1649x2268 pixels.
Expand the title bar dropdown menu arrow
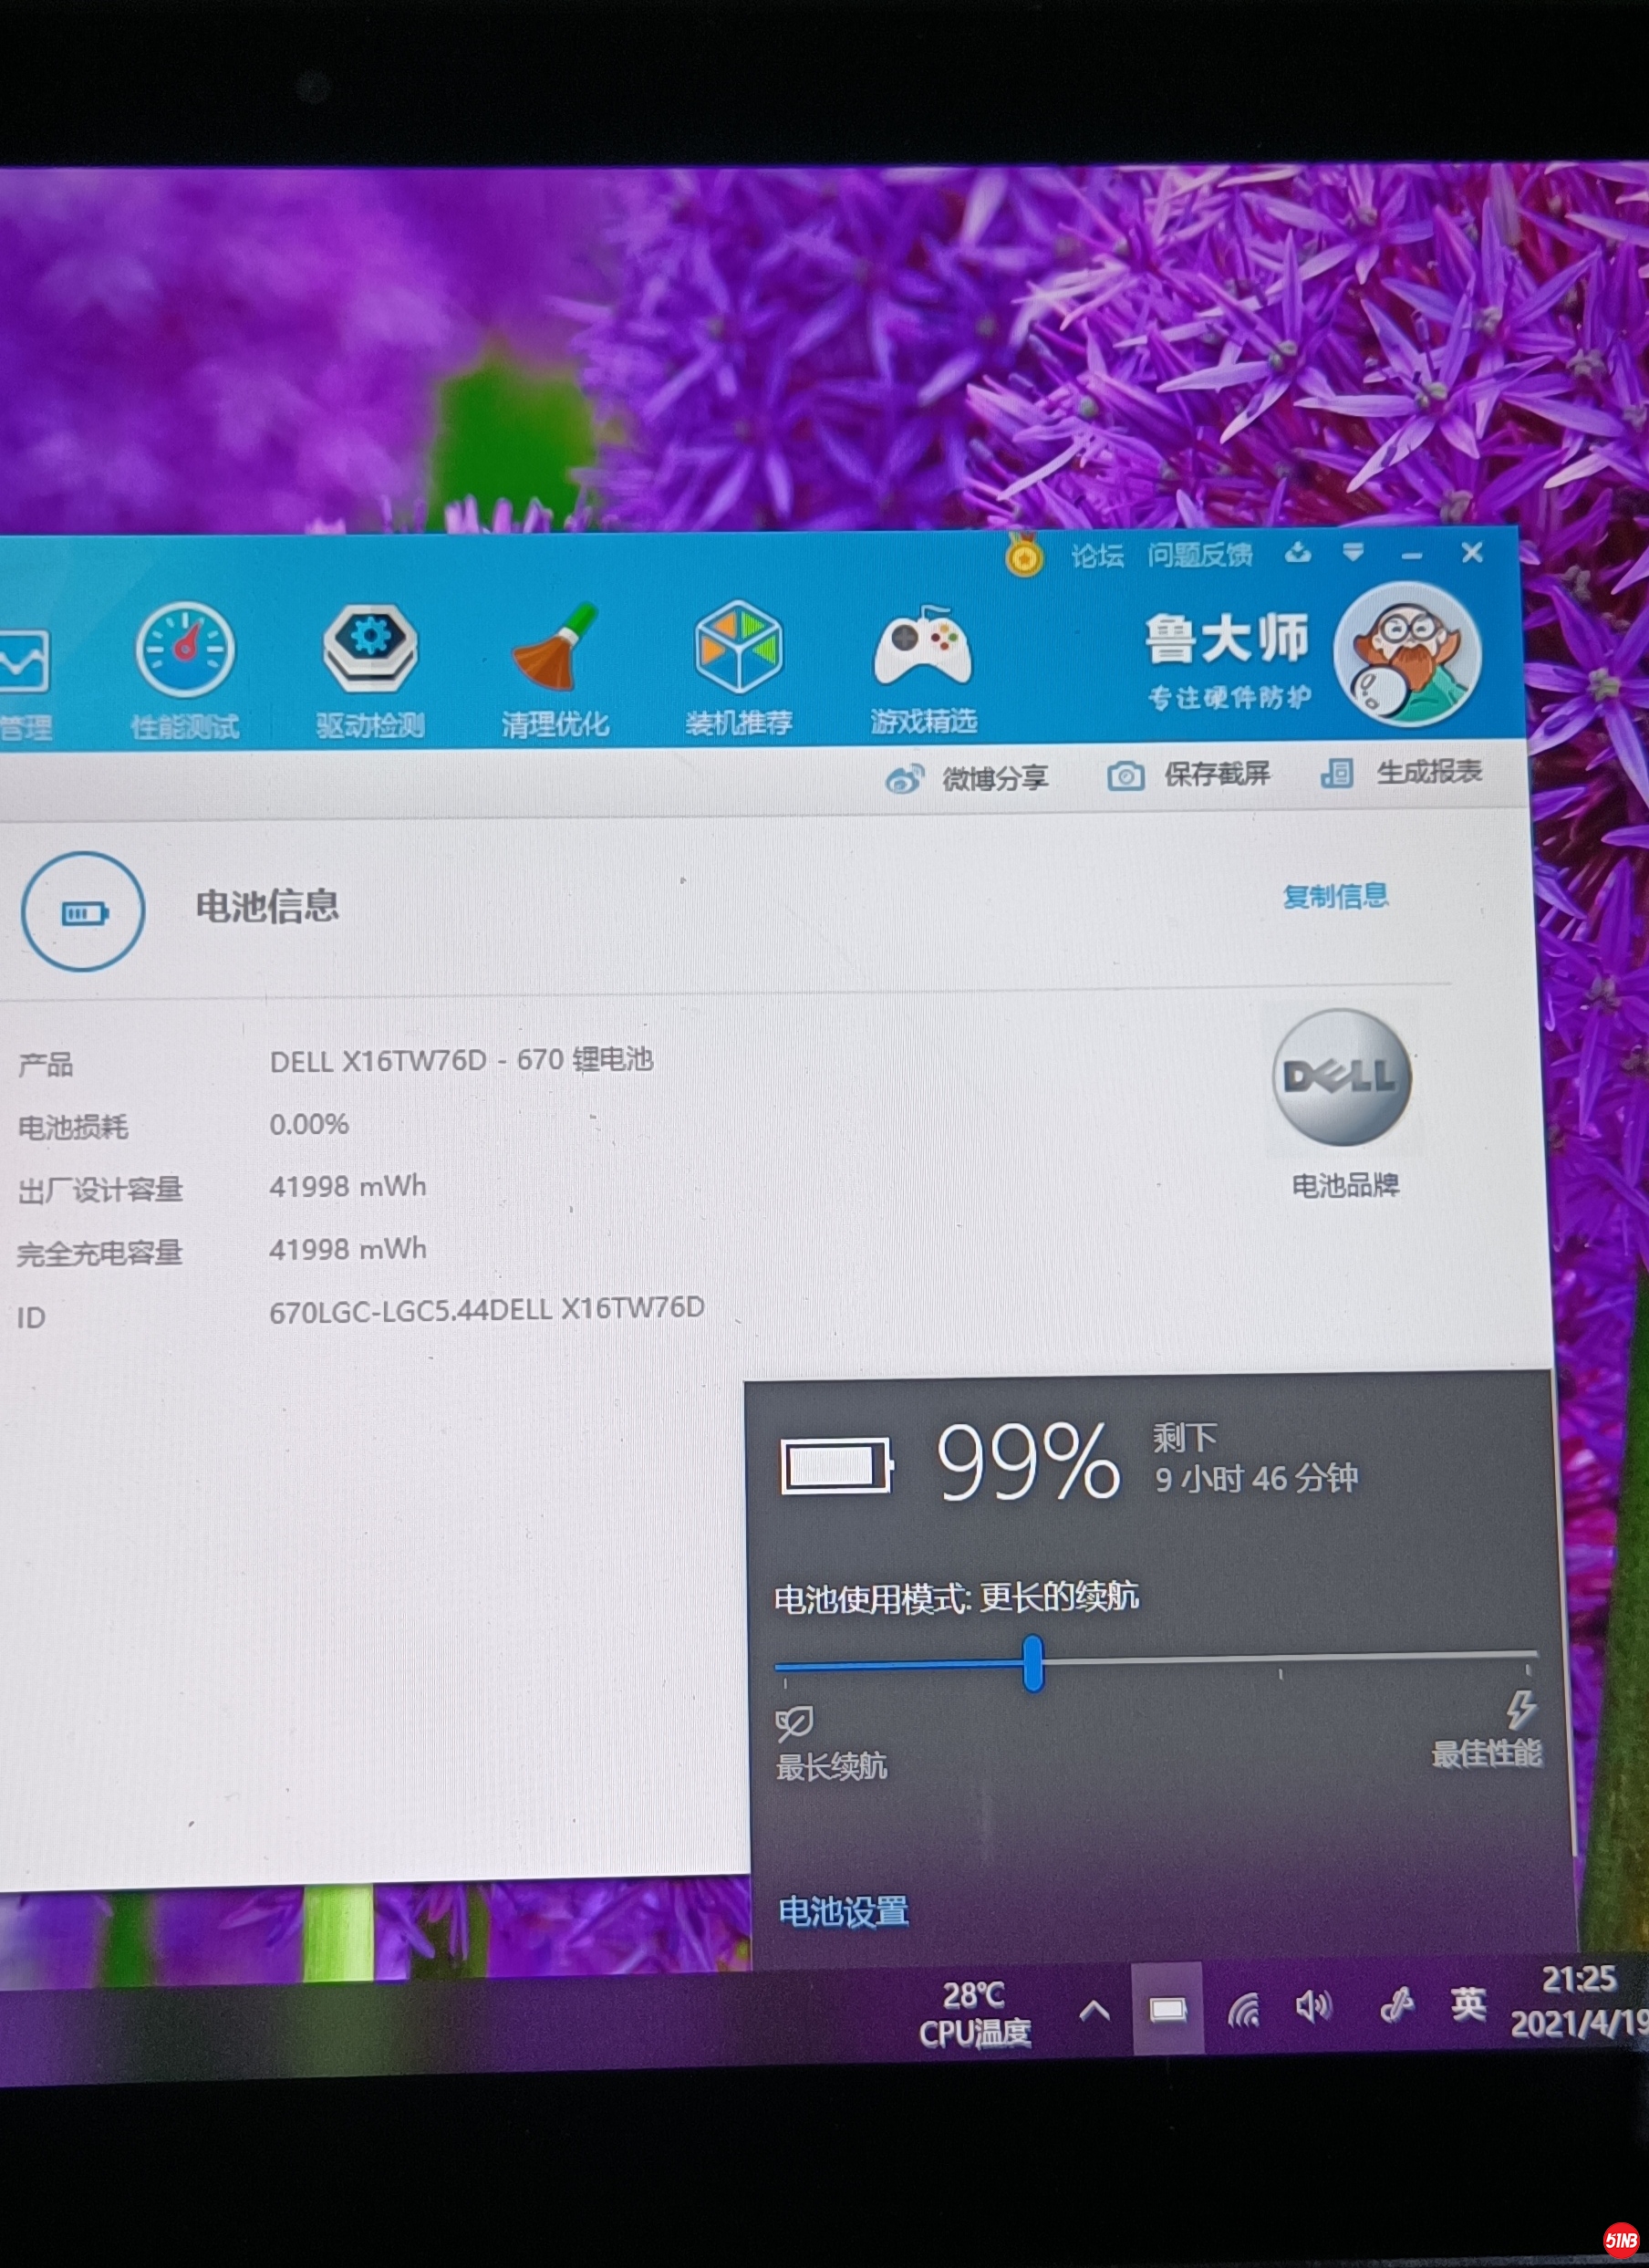click(1353, 553)
